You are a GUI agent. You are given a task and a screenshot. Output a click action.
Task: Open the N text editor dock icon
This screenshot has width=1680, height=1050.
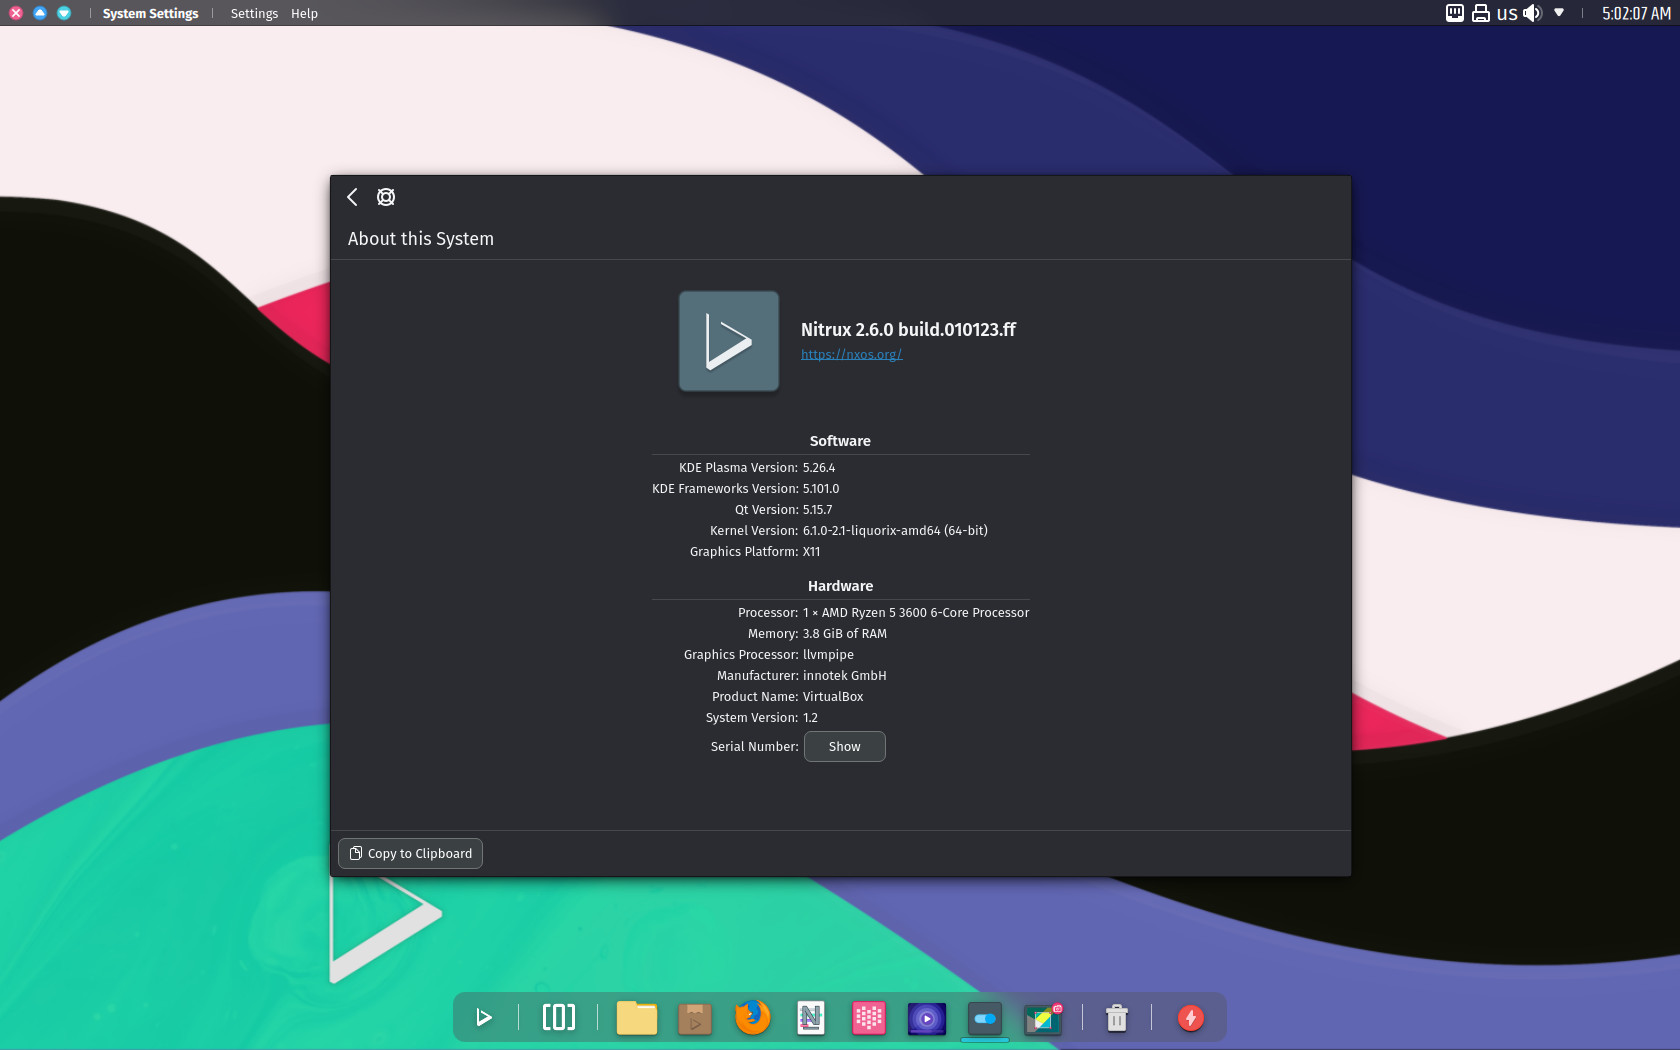tap(811, 1018)
